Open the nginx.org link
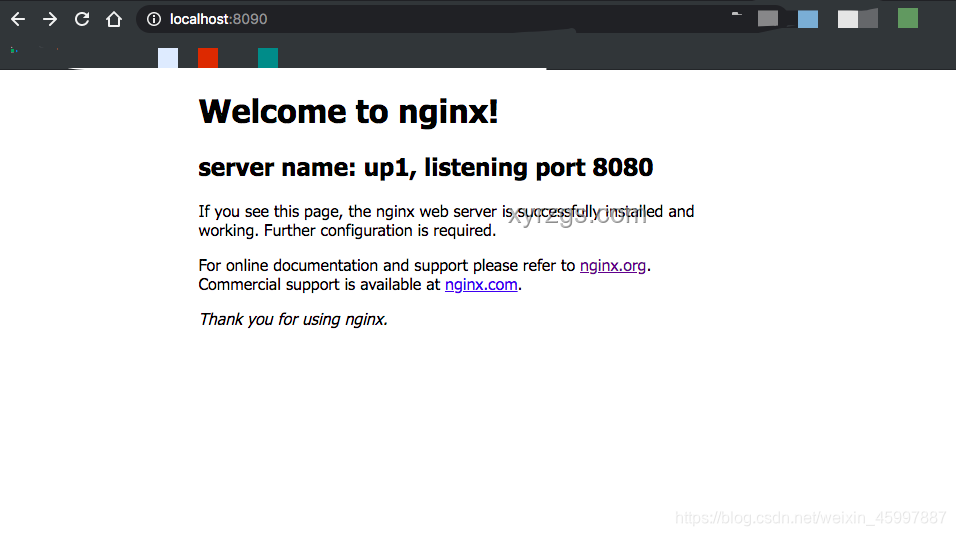The width and height of the screenshot is (956, 536). 613,266
